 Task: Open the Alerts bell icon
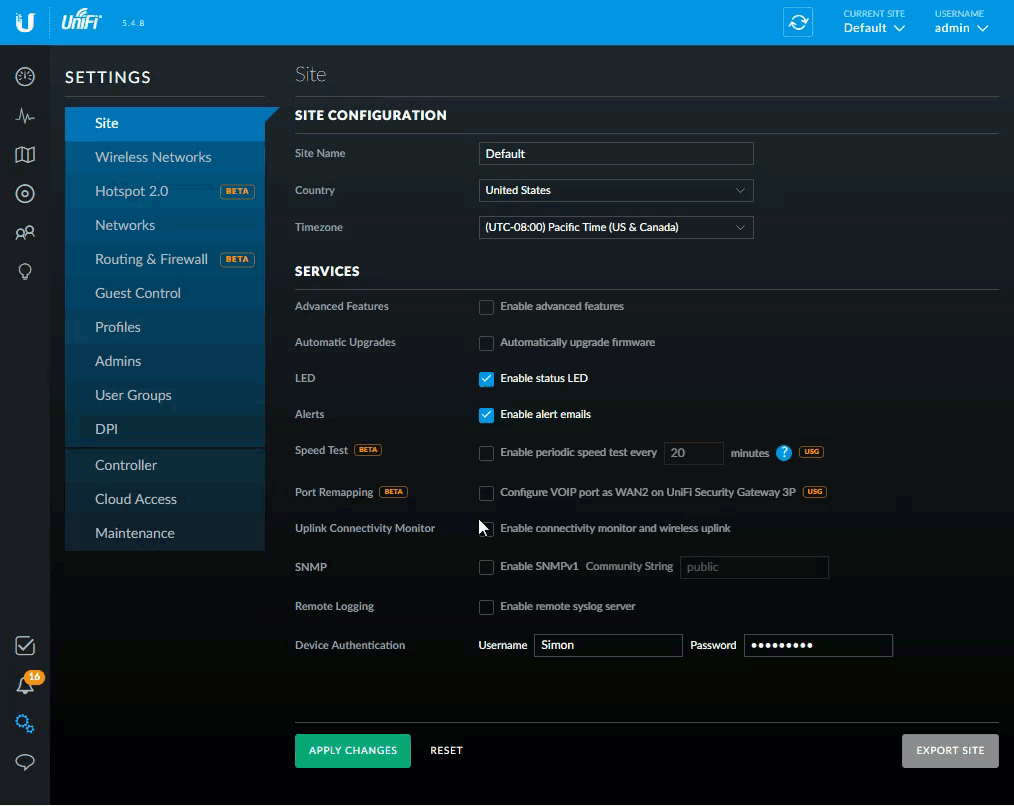(x=25, y=685)
